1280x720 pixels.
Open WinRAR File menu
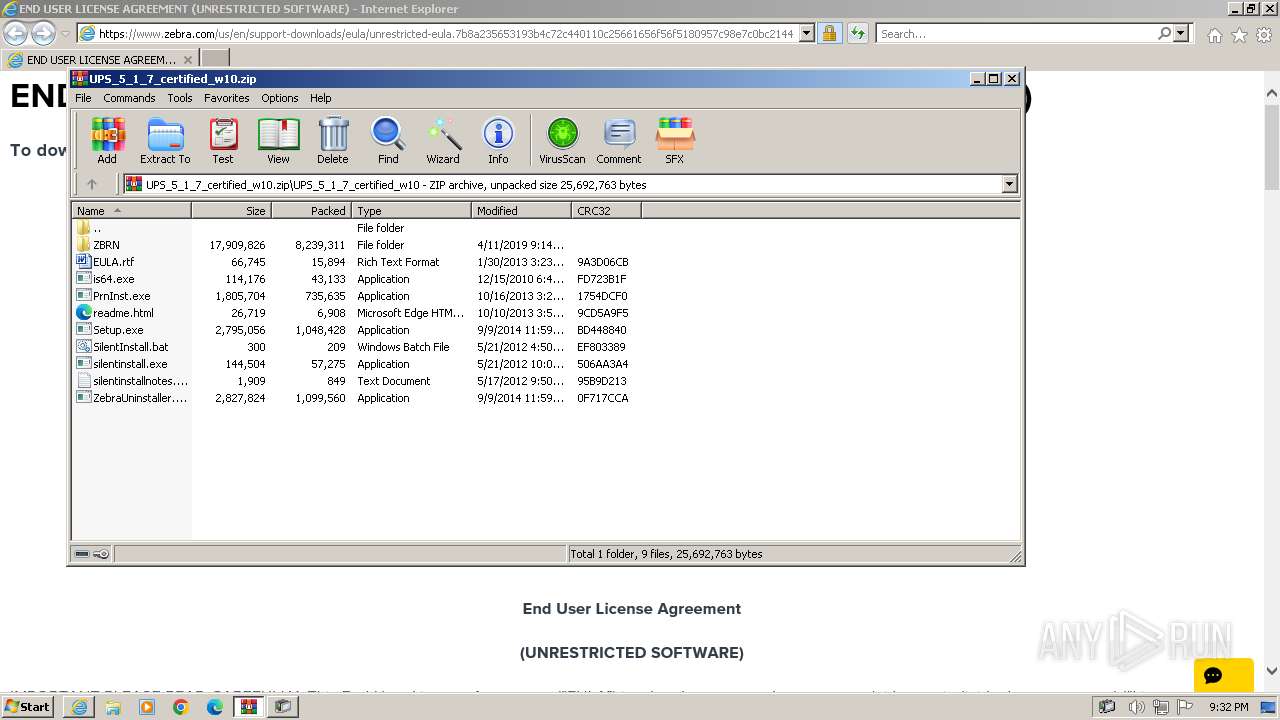tap(83, 98)
